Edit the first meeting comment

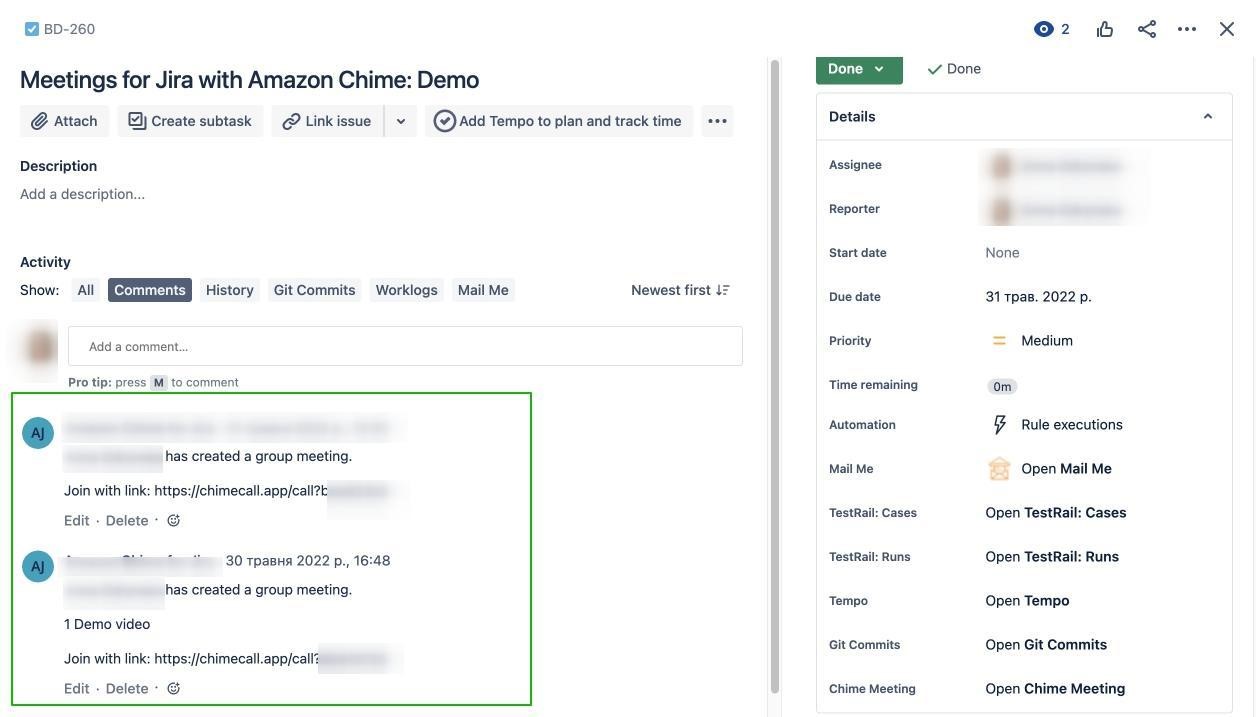click(77, 520)
